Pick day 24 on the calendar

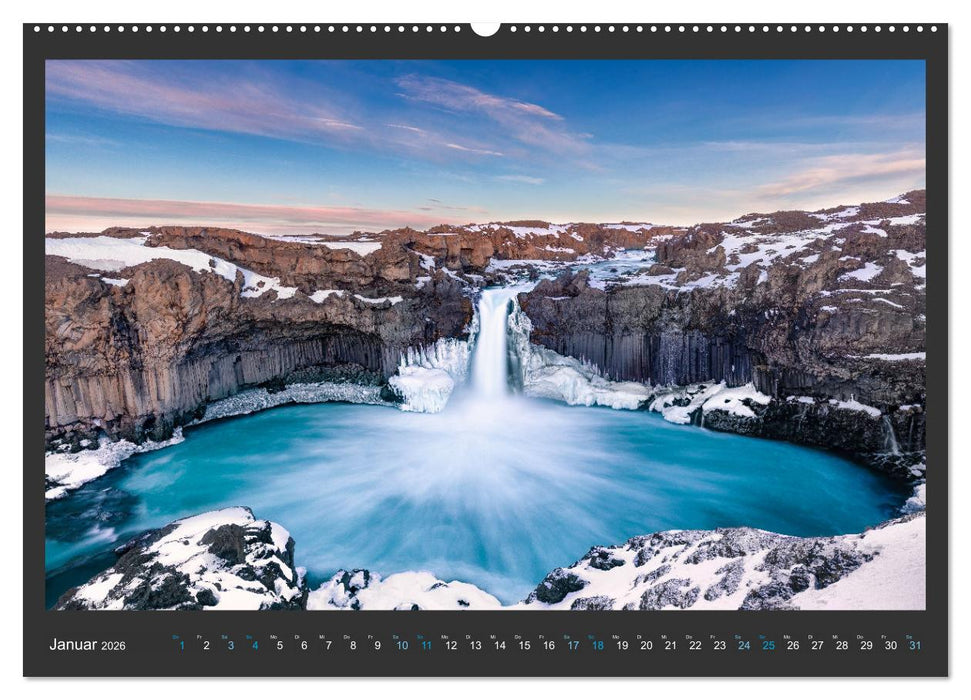(744, 646)
